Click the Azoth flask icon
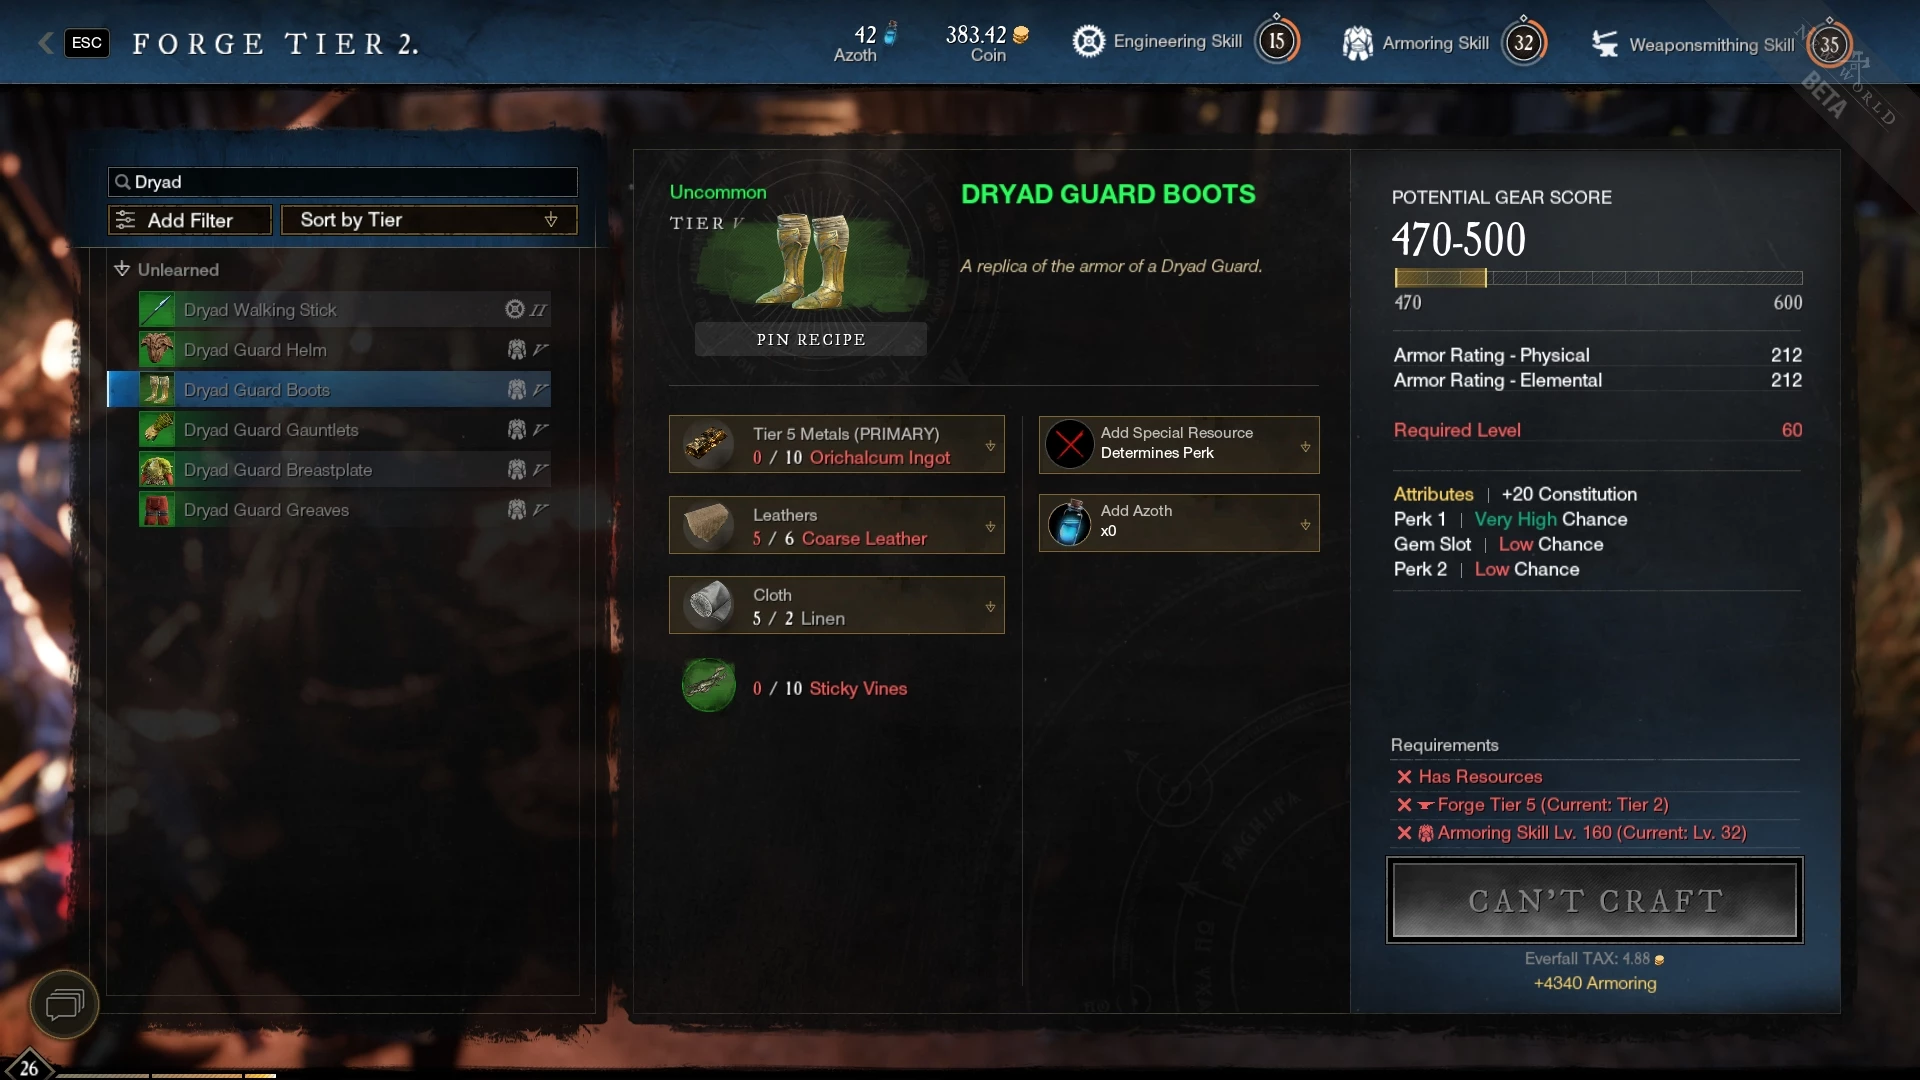 tap(1069, 523)
